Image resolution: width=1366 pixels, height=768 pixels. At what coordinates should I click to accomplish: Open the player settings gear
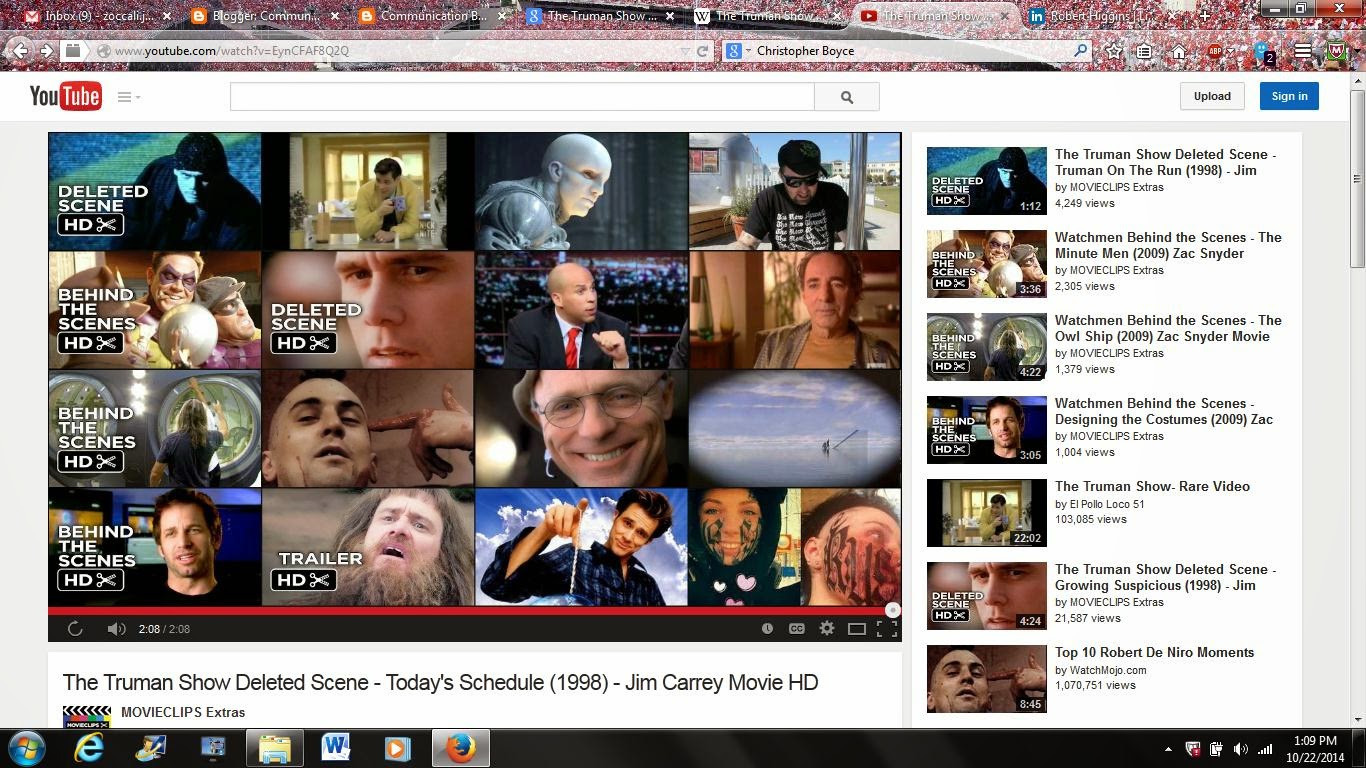point(827,629)
